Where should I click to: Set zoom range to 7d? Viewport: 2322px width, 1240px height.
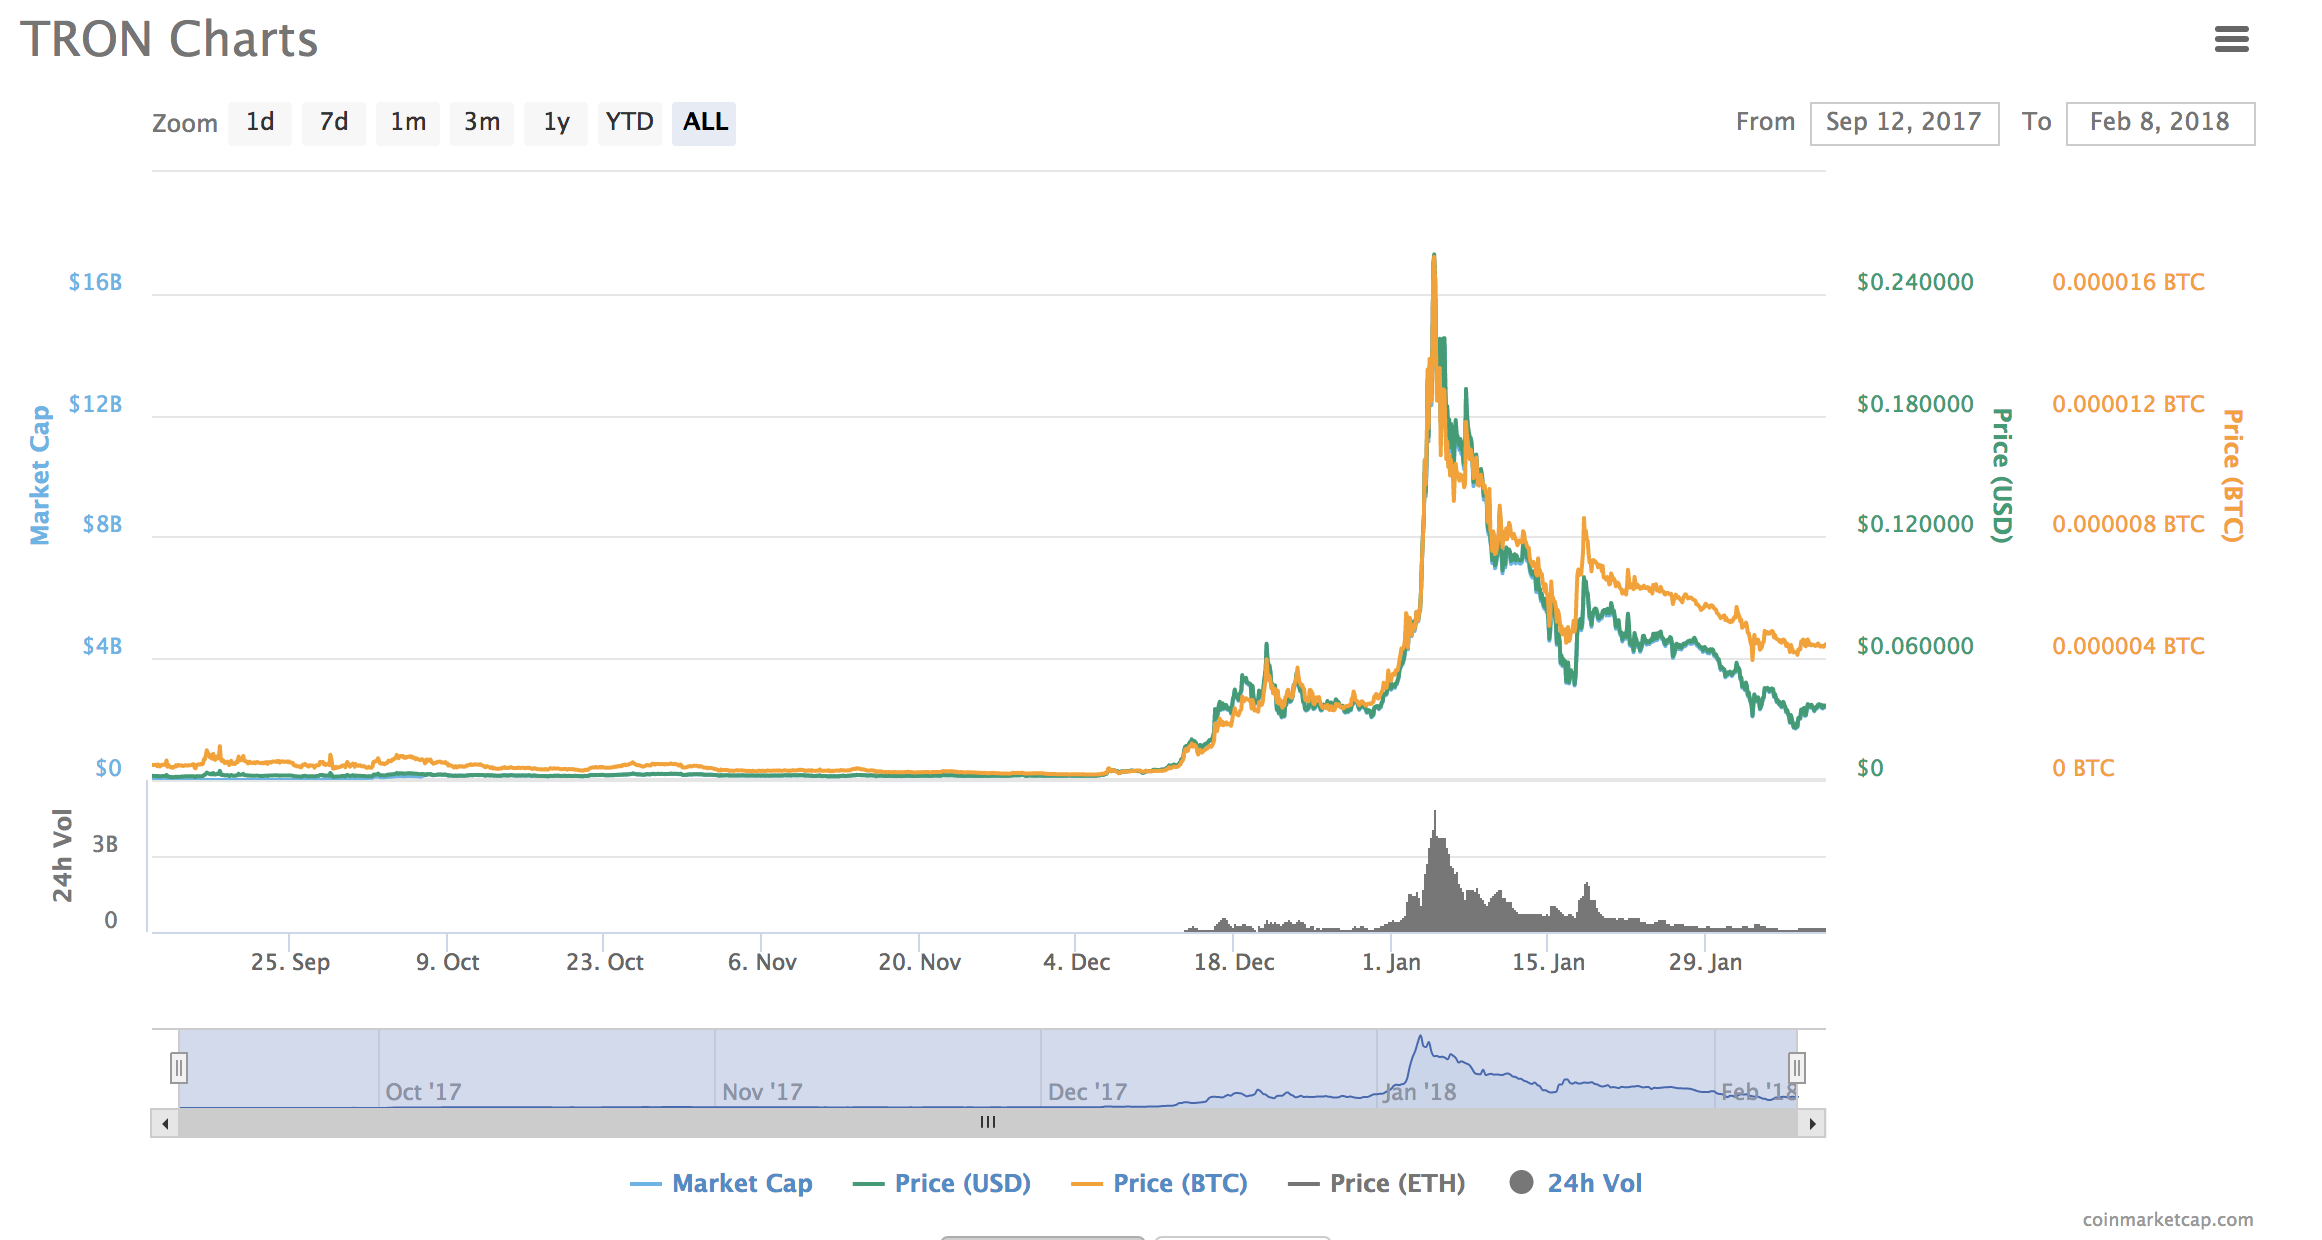[x=334, y=123]
